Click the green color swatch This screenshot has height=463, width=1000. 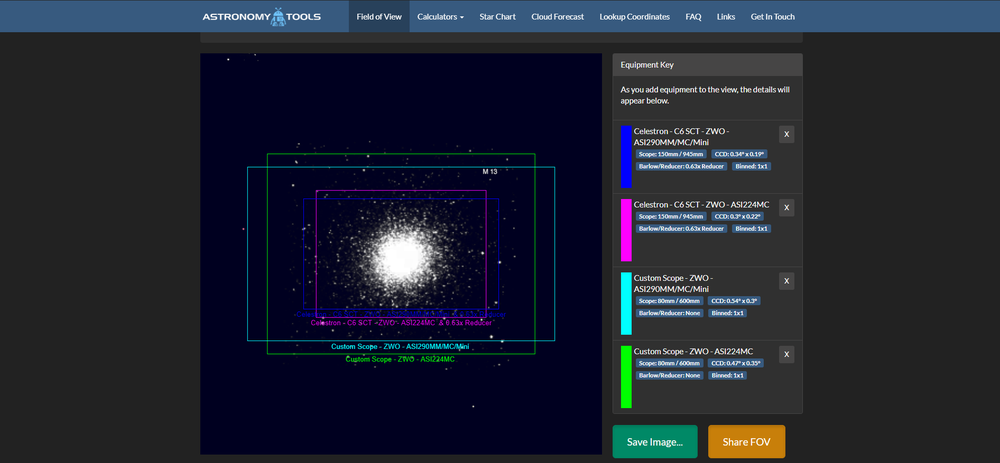(x=626, y=376)
